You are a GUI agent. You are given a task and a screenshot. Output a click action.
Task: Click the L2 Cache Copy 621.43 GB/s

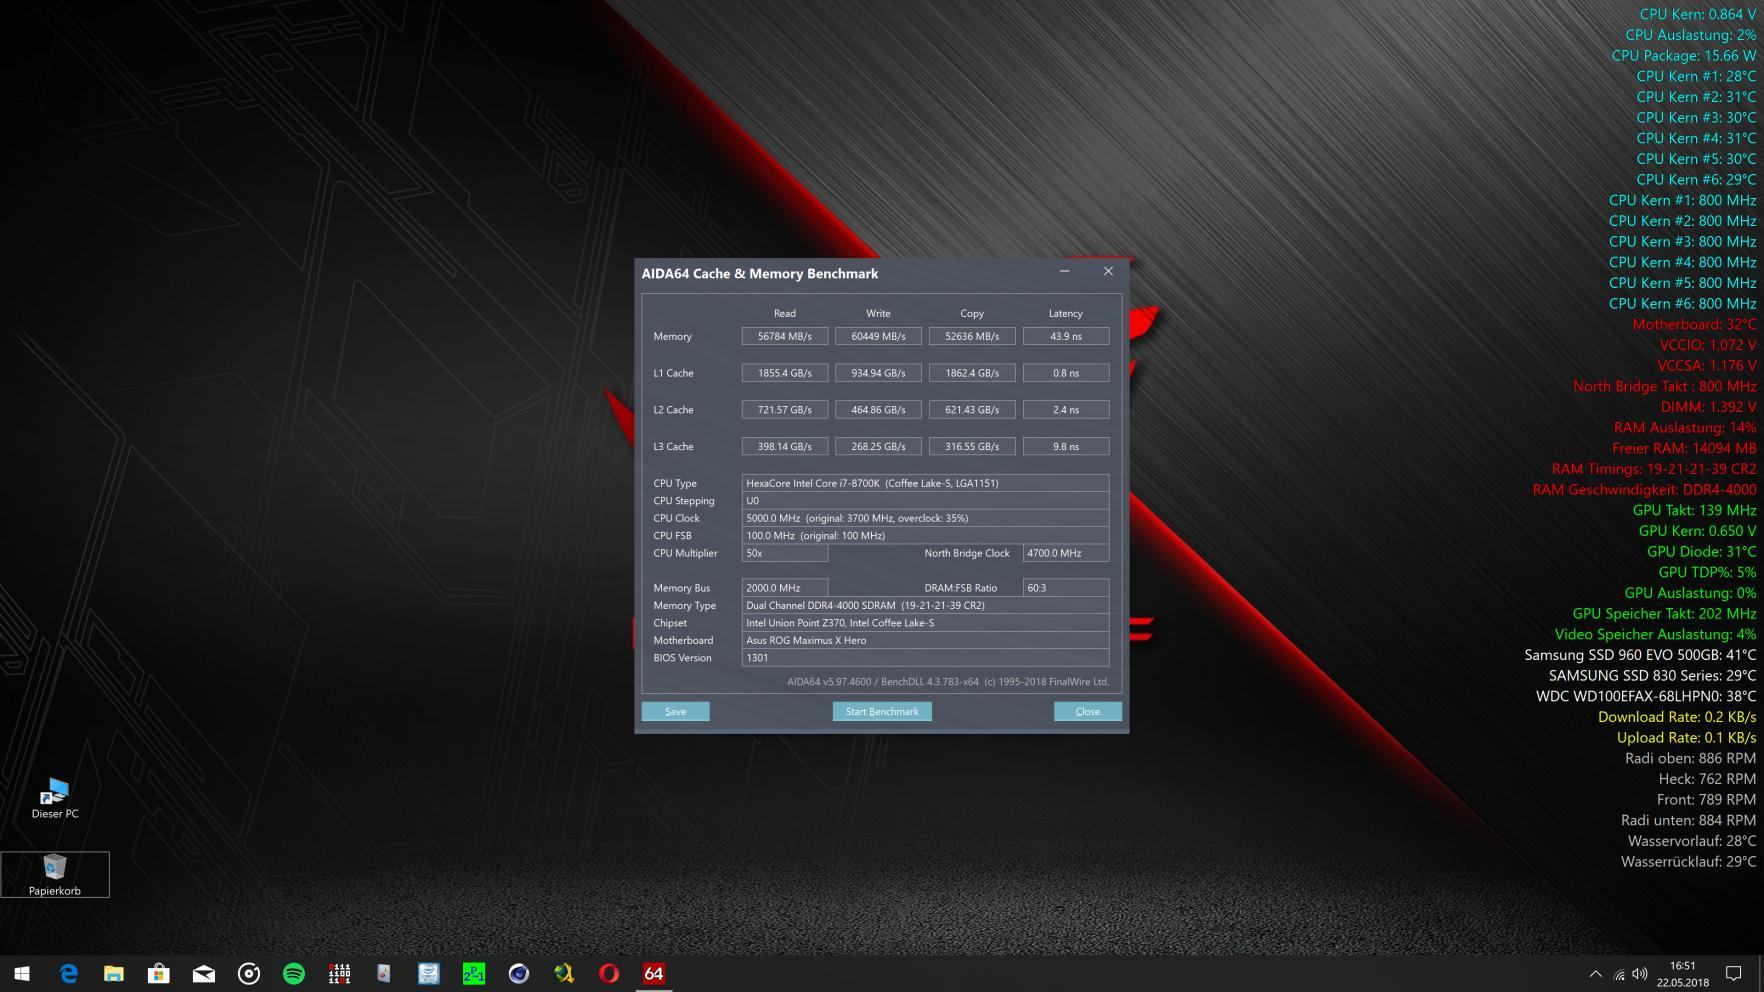pyautogui.click(x=972, y=410)
